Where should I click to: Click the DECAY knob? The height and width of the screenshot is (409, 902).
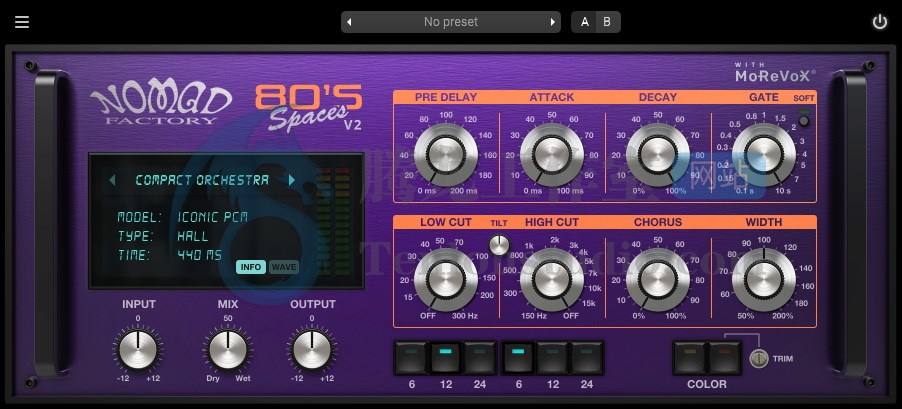(658, 155)
